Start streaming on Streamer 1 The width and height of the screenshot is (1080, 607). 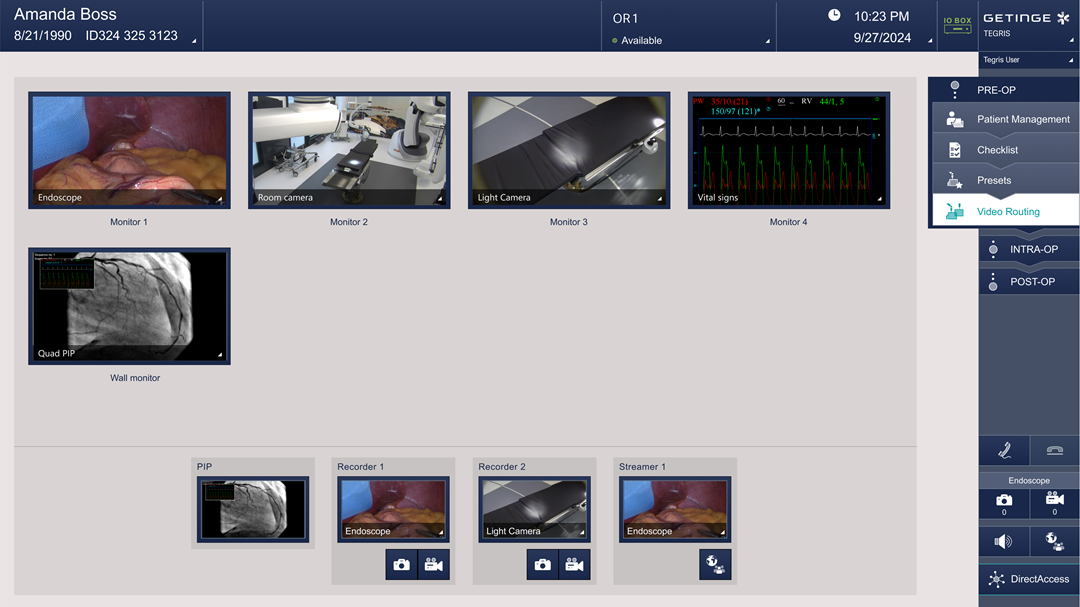715,565
